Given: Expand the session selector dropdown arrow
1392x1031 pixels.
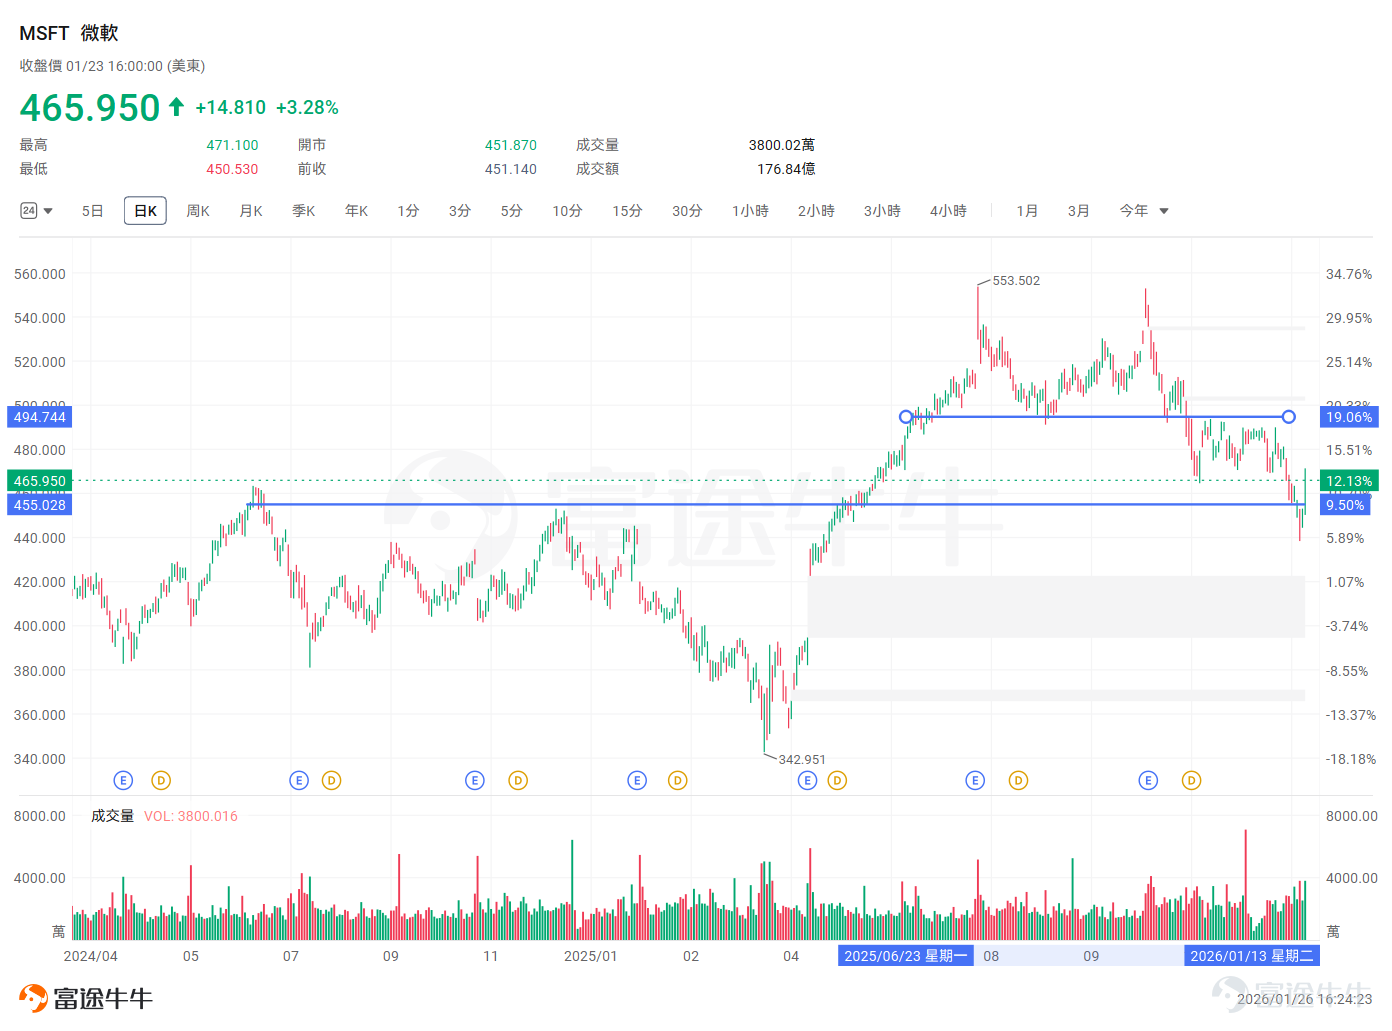Looking at the screenshot, I should [48, 211].
